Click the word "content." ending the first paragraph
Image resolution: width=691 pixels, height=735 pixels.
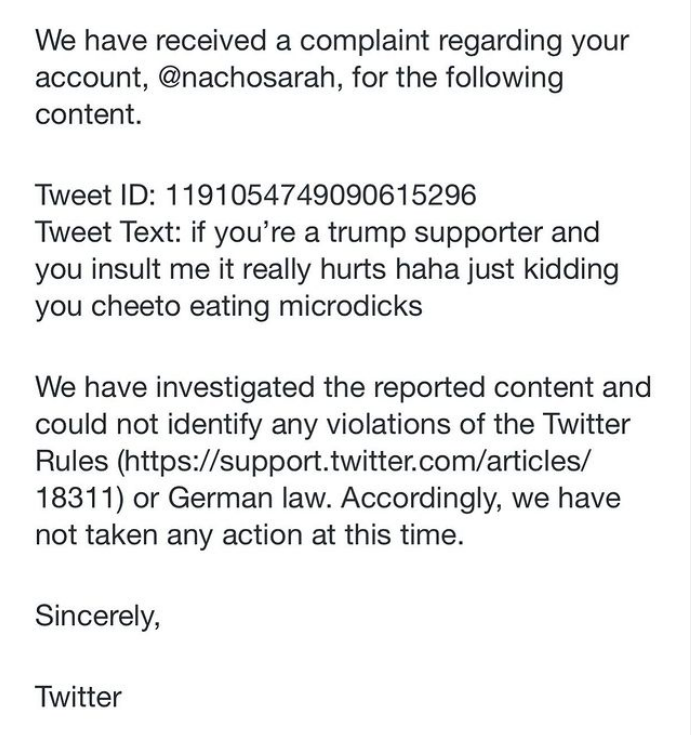coord(88,115)
